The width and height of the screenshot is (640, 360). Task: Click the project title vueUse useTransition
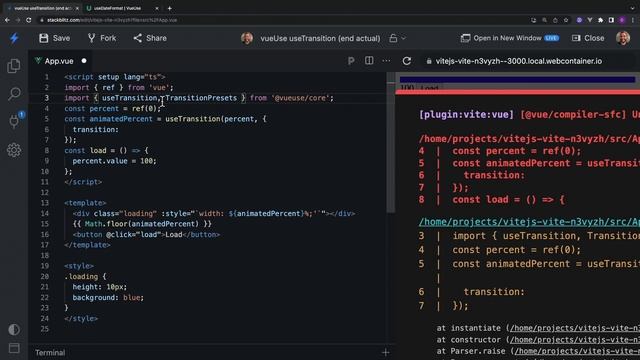pos(320,38)
